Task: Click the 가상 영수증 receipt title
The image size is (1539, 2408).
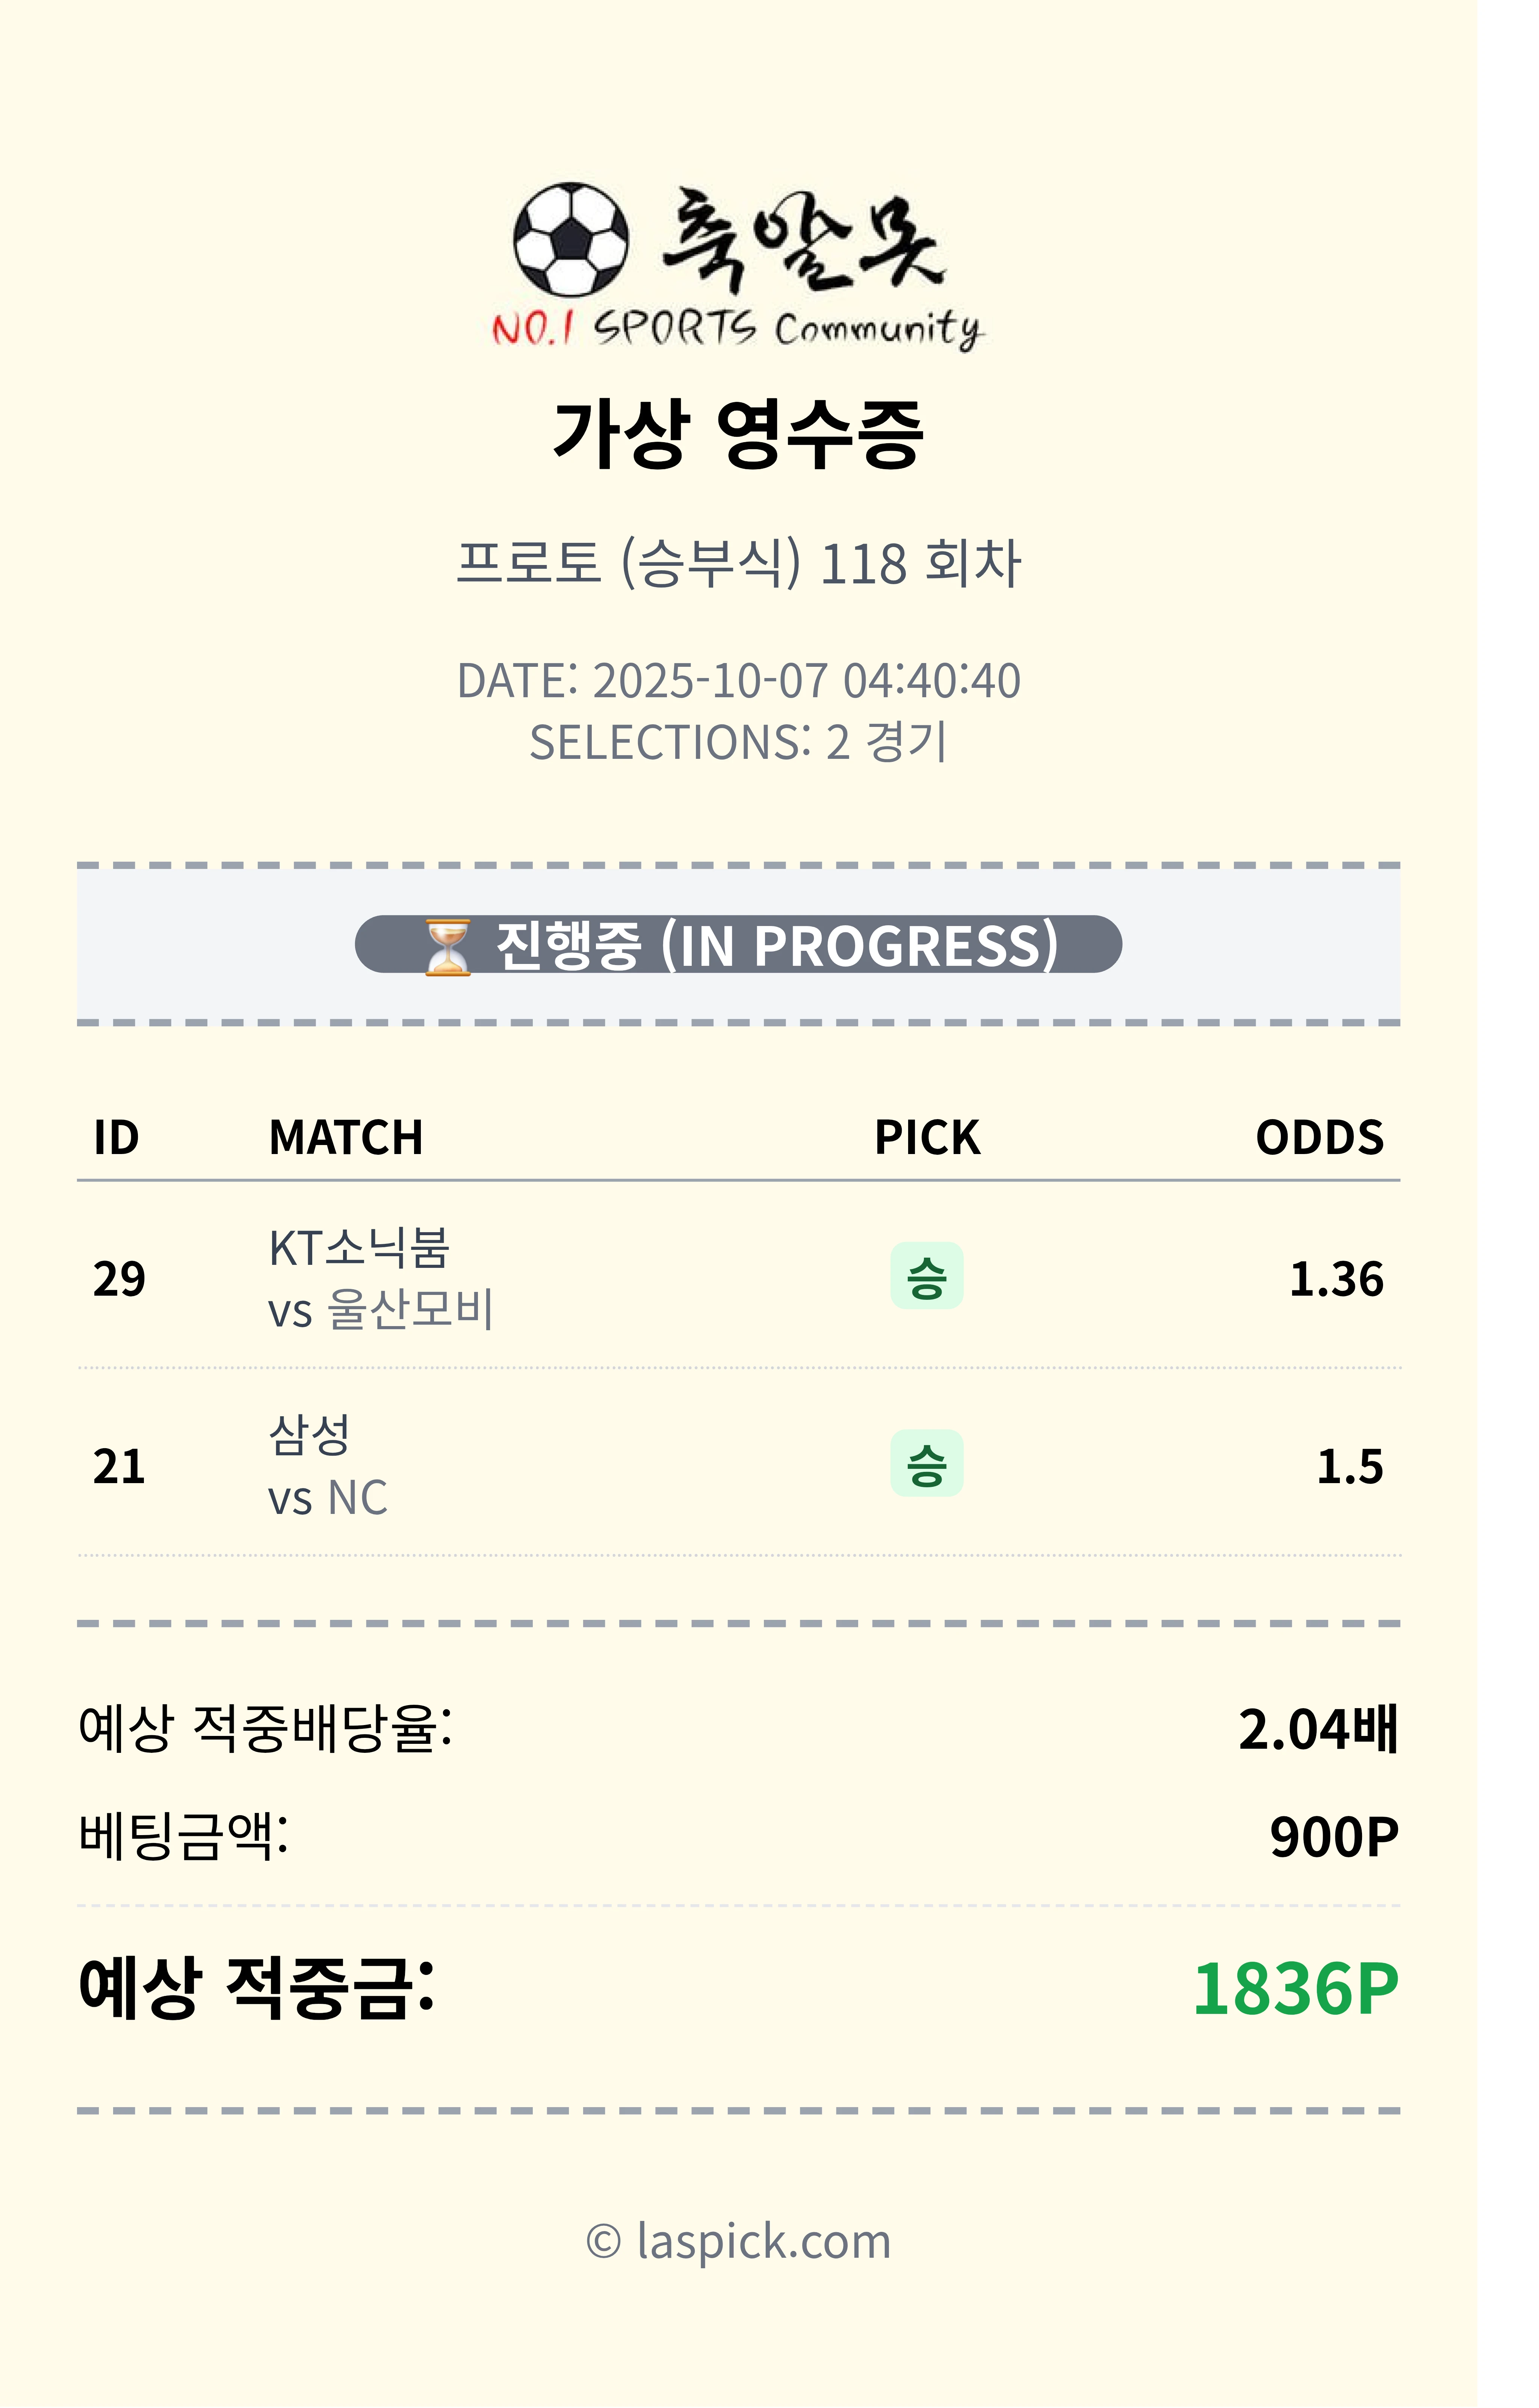Action: 738,433
